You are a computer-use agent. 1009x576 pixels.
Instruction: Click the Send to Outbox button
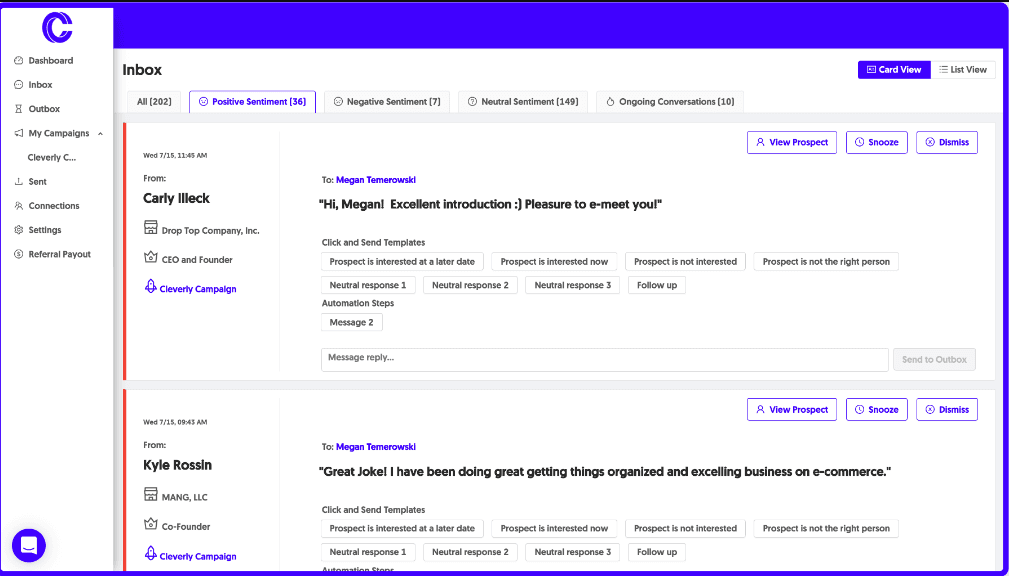[x=934, y=360]
